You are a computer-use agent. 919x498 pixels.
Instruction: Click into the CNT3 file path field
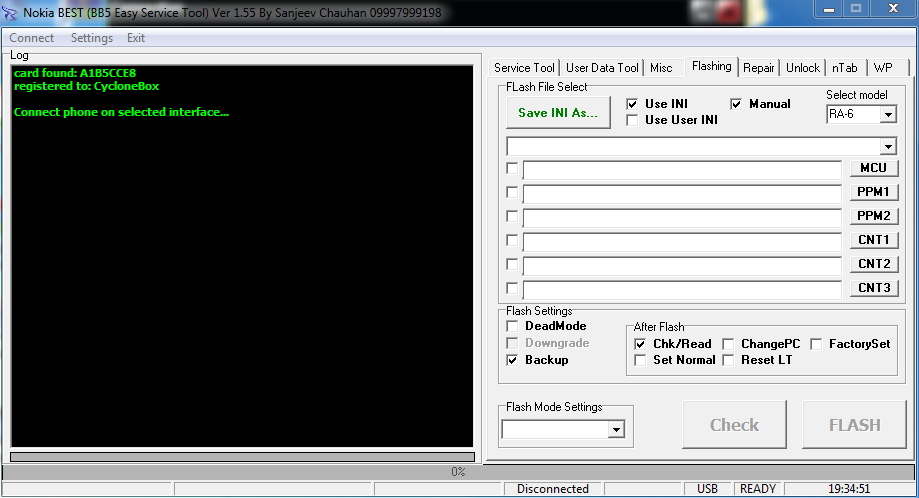click(682, 291)
